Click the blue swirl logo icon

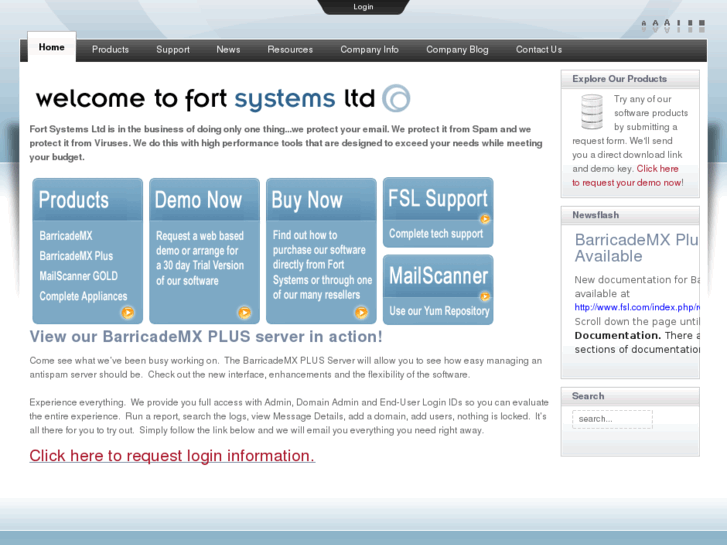click(396, 98)
